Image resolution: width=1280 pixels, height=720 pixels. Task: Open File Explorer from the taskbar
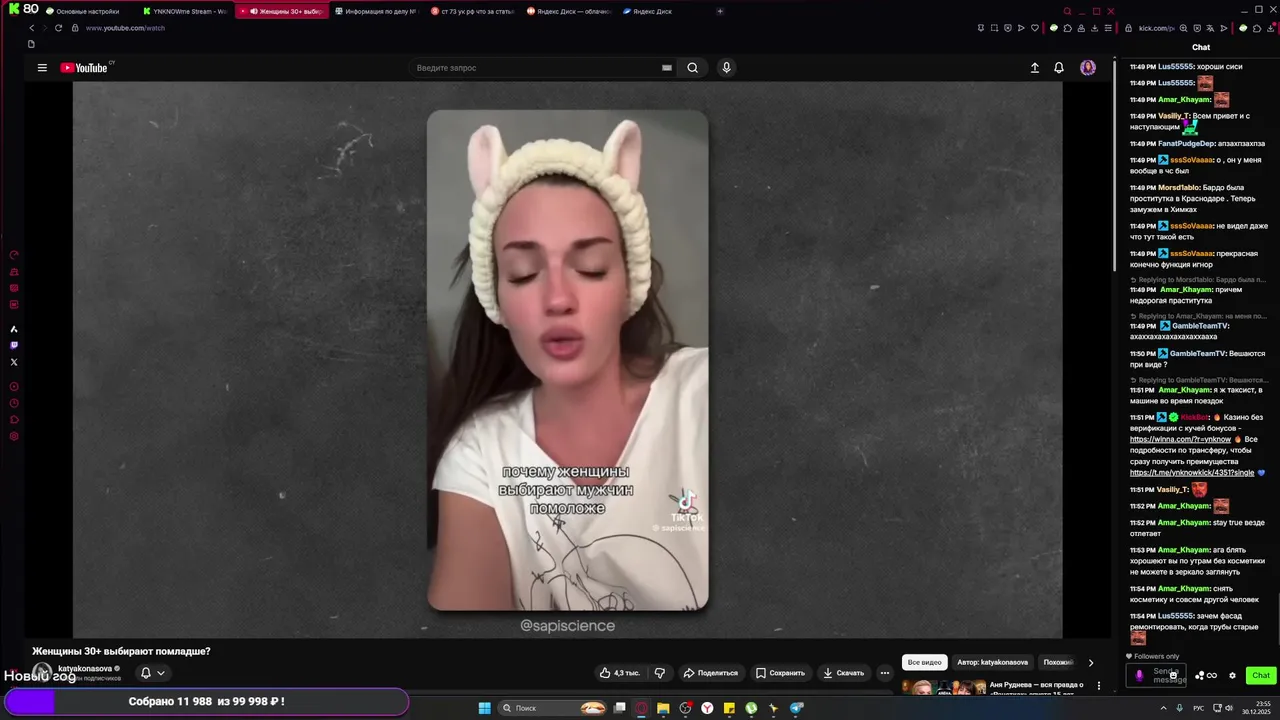(x=663, y=708)
